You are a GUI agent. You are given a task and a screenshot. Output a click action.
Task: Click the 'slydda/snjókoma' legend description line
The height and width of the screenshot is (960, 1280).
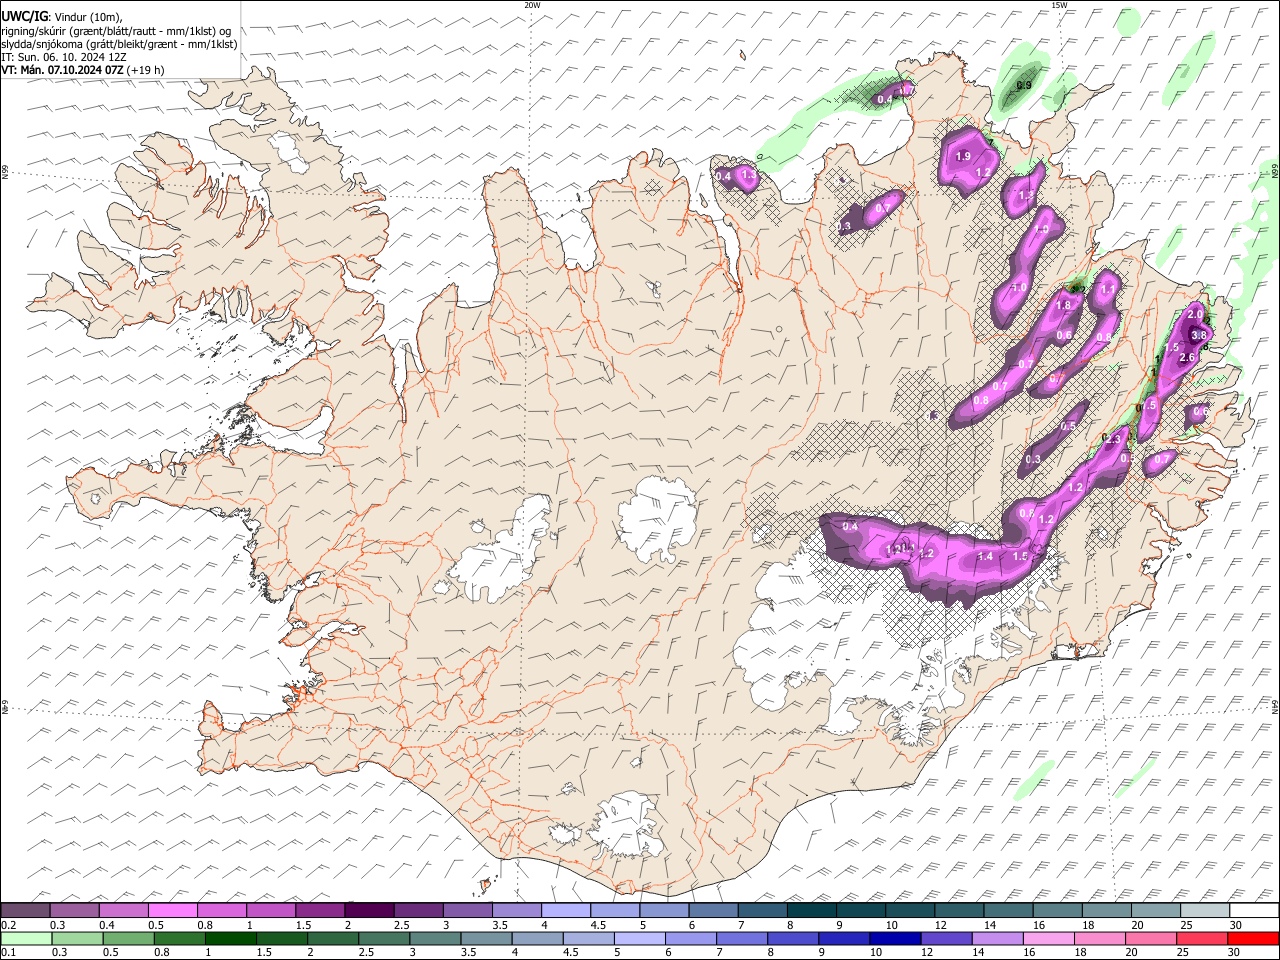click(x=119, y=44)
